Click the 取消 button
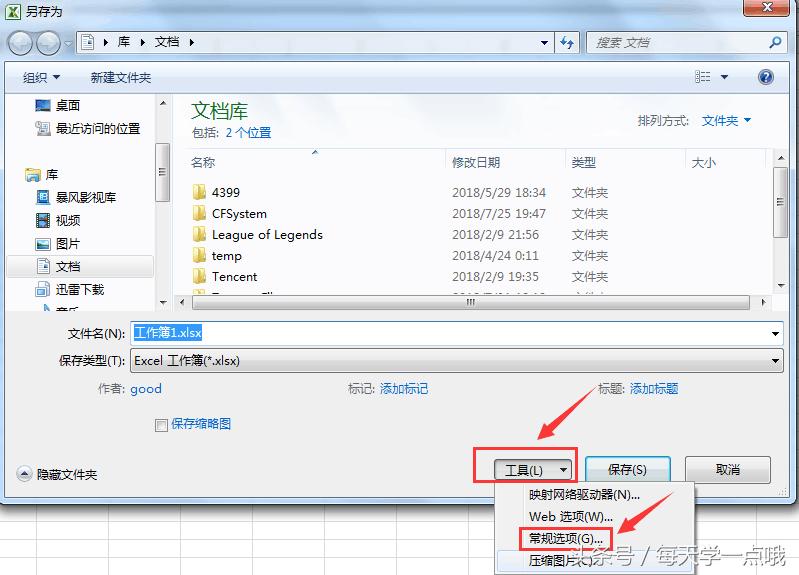 727,469
